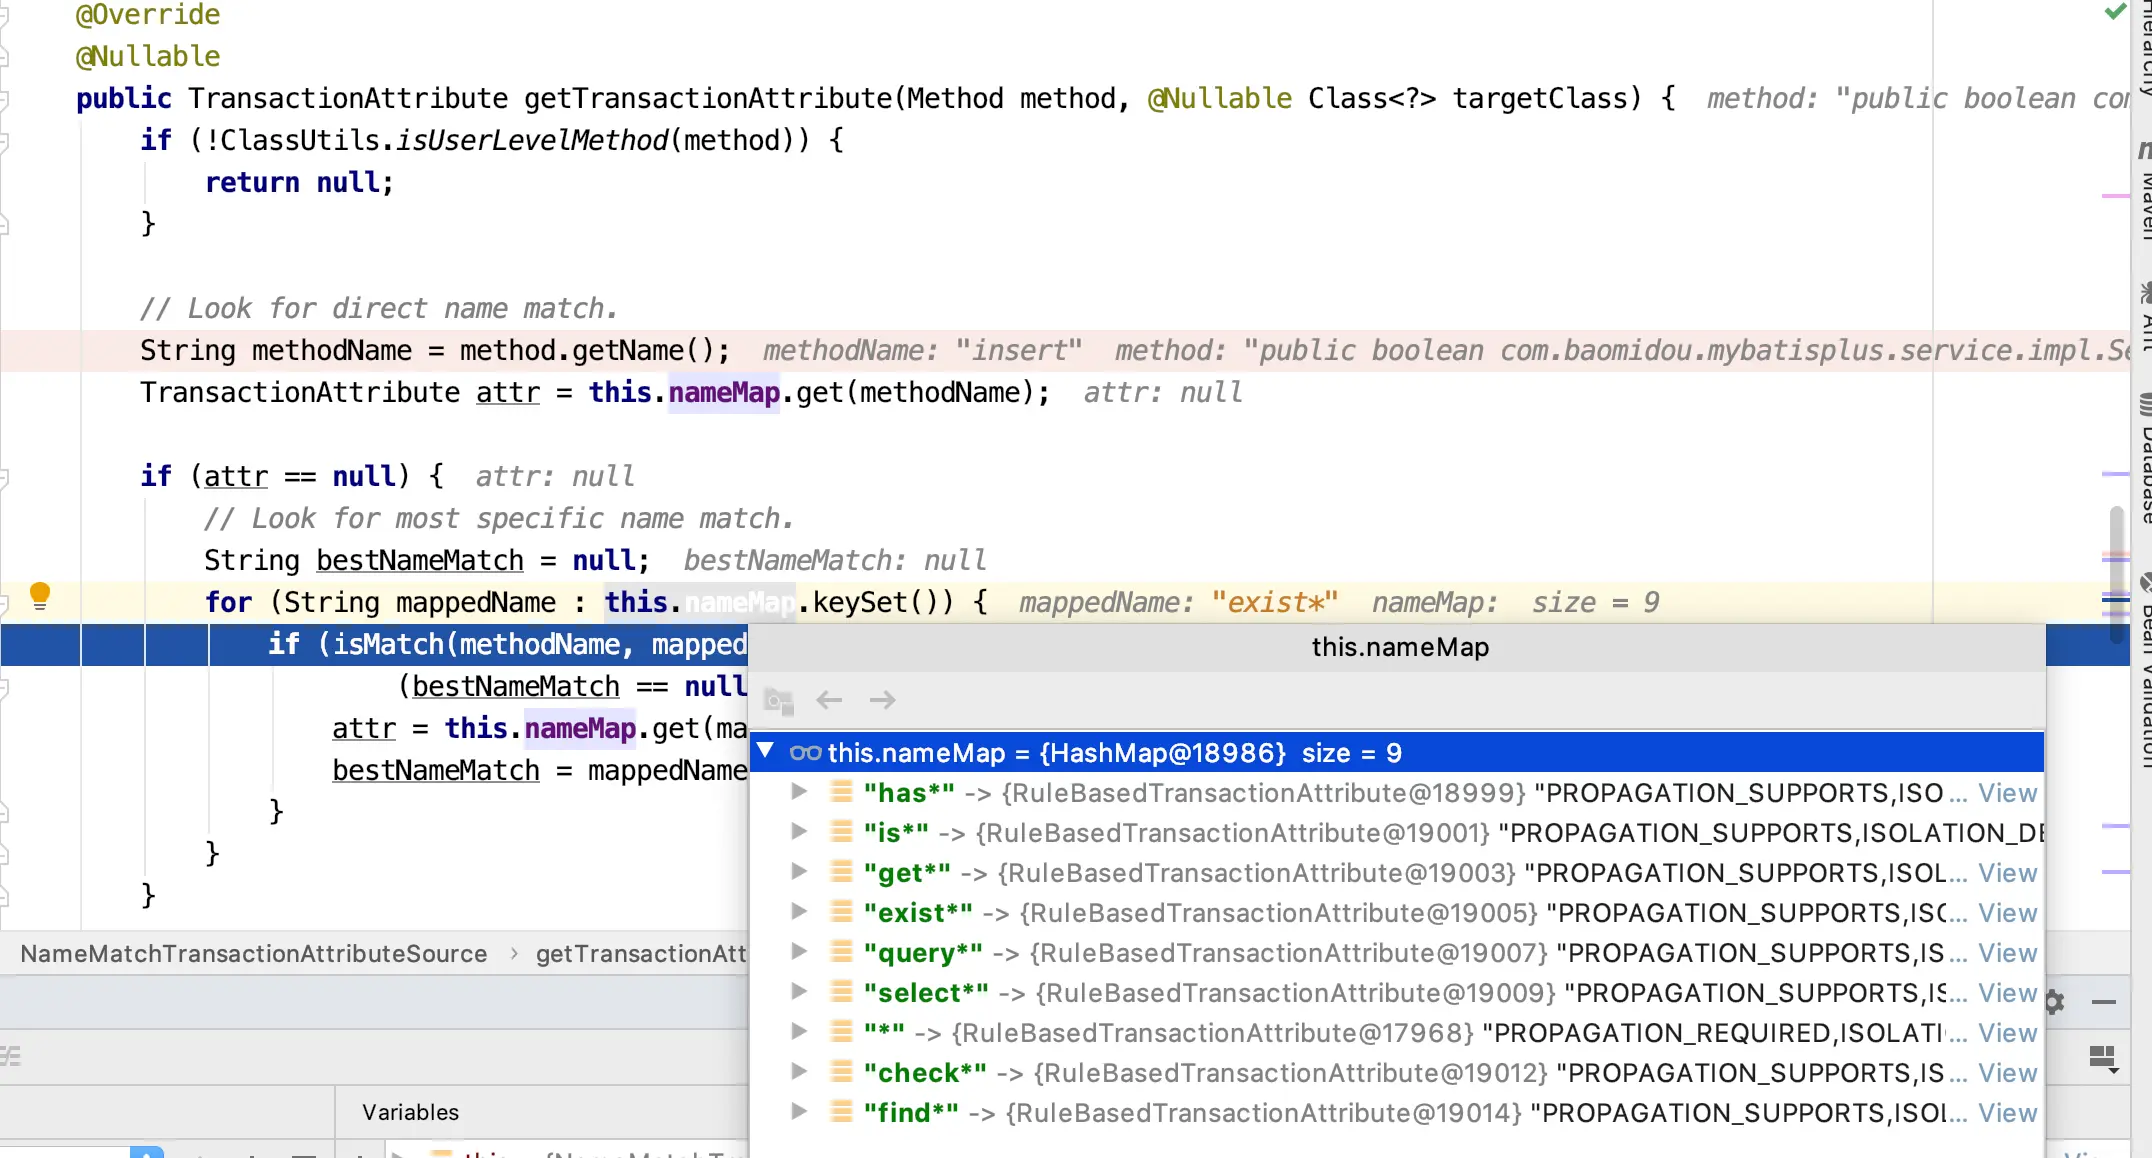Image resolution: width=2152 pixels, height=1158 pixels.
Task: Click NameMatchTransactionAttributeSource breadcrumb
Action: tap(254, 954)
